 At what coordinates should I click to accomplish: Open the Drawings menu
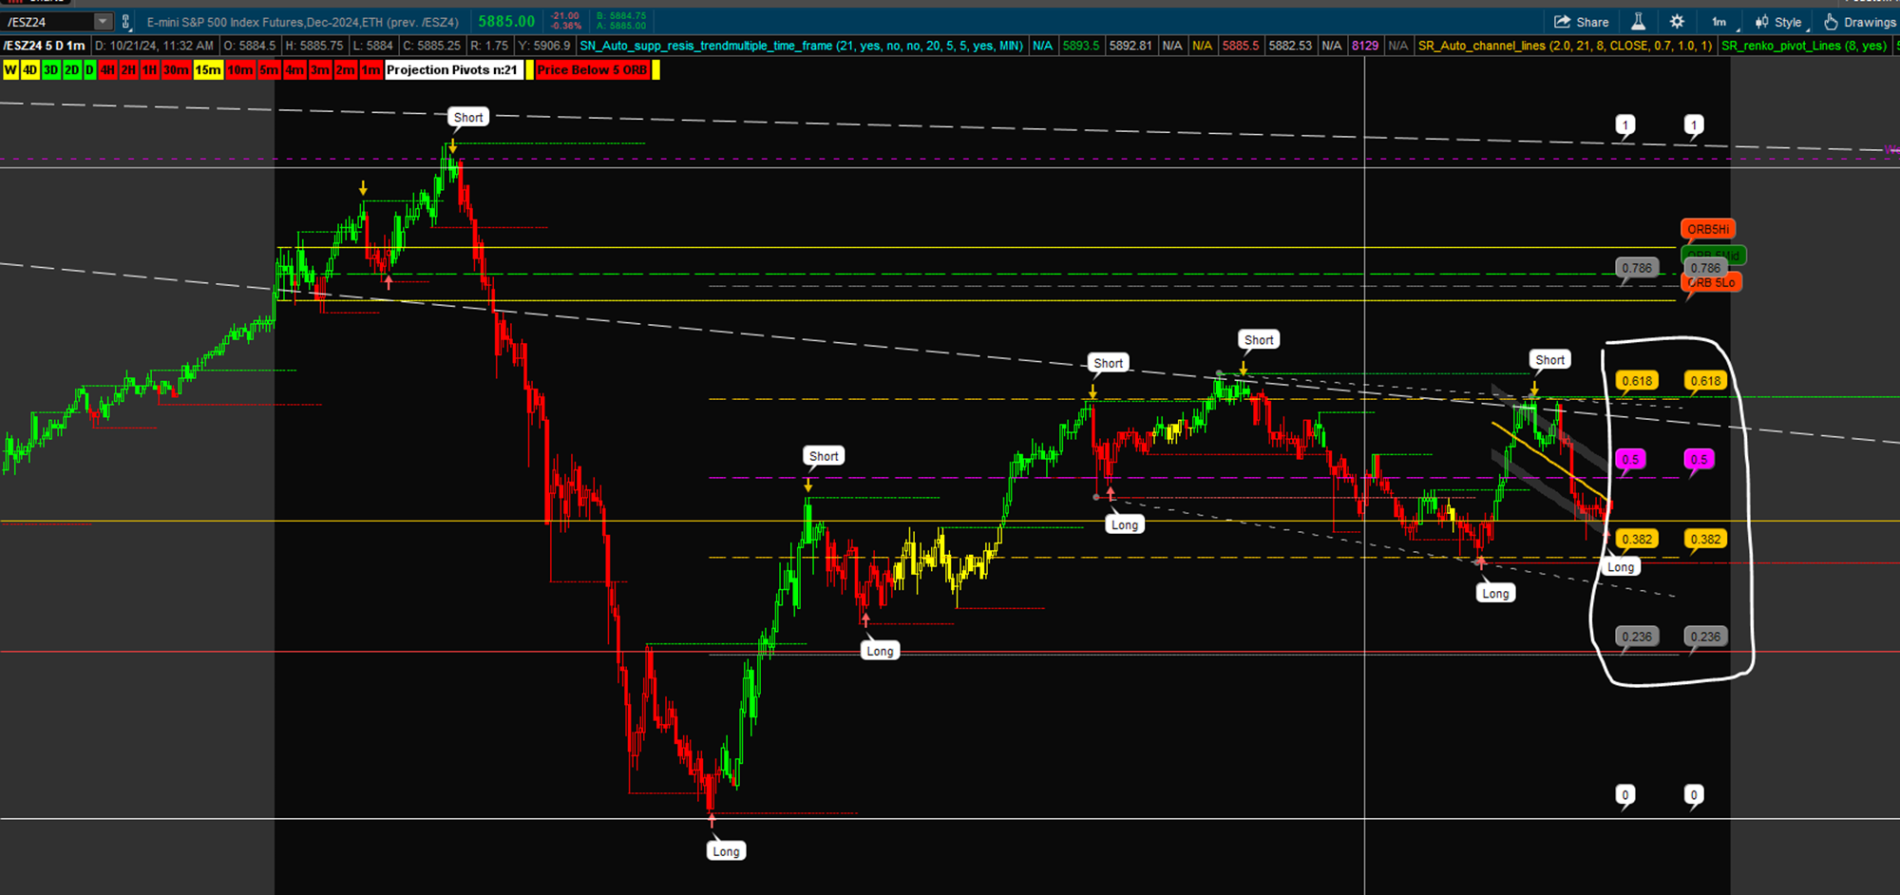1860,22
